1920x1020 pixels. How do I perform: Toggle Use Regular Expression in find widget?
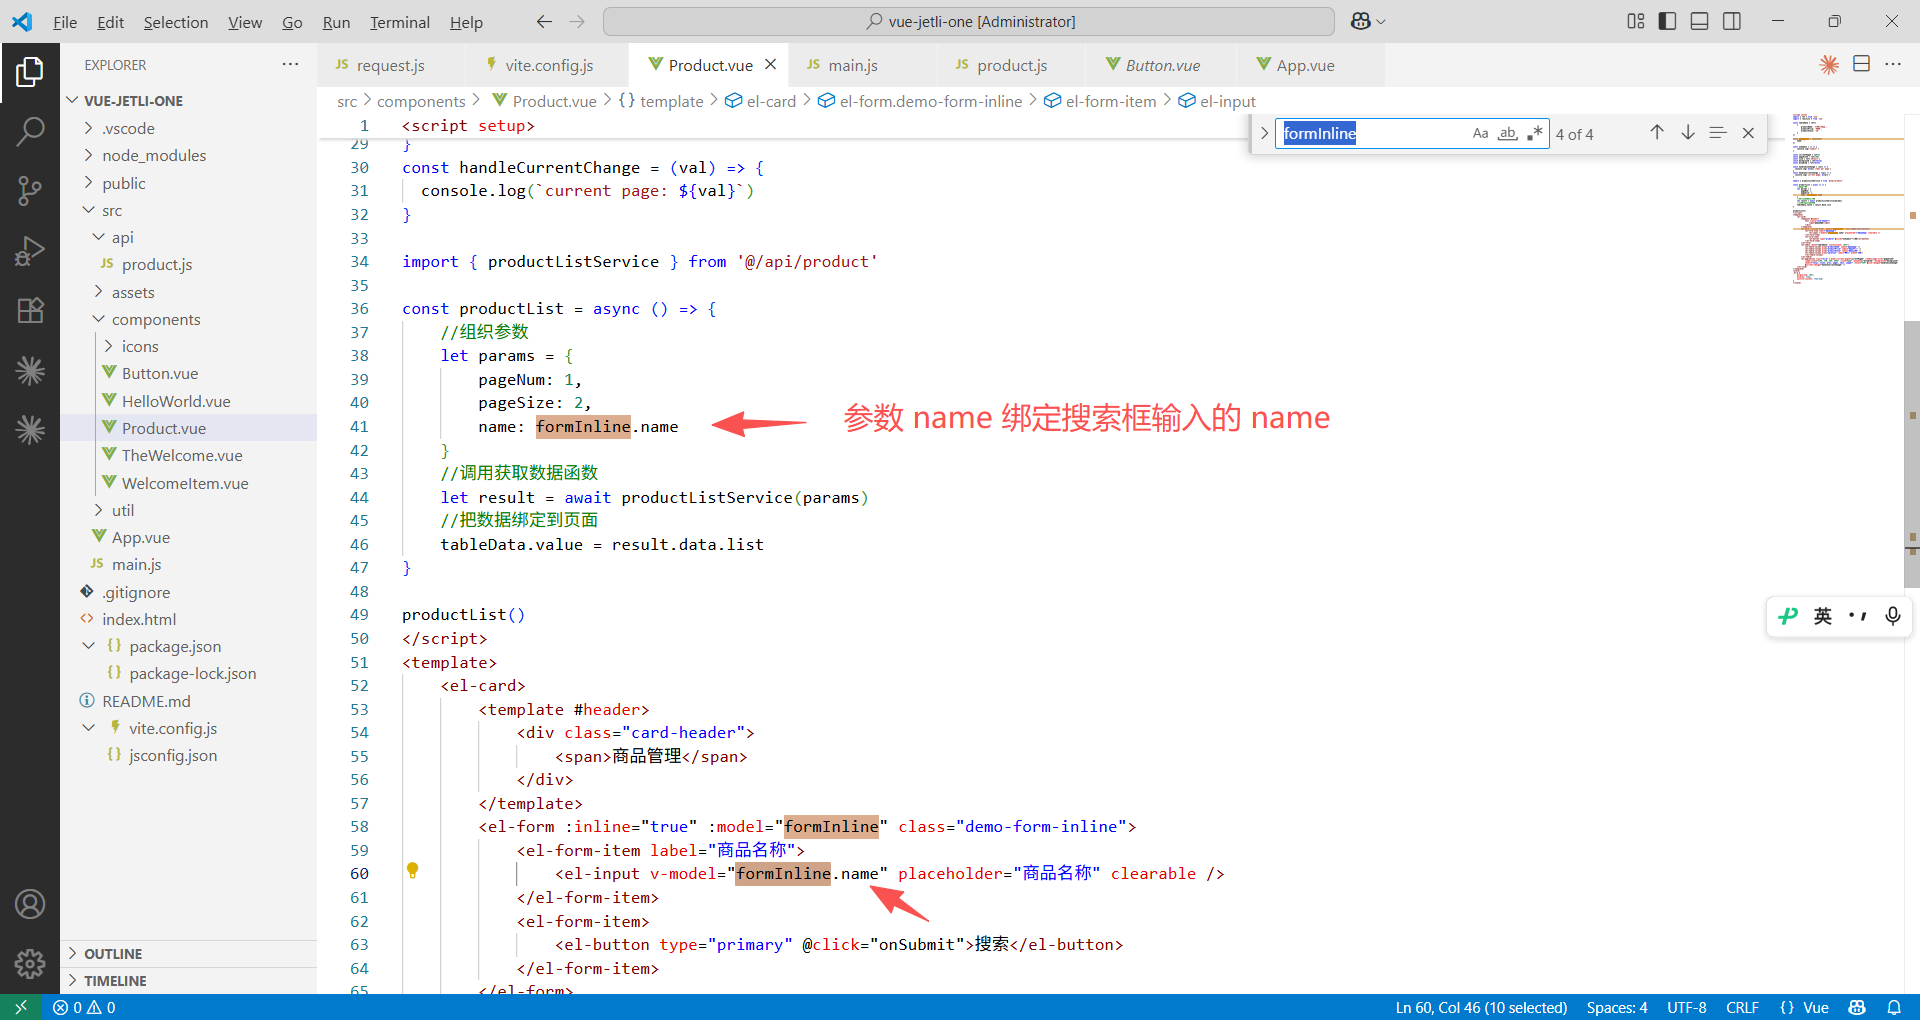pos(1534,133)
